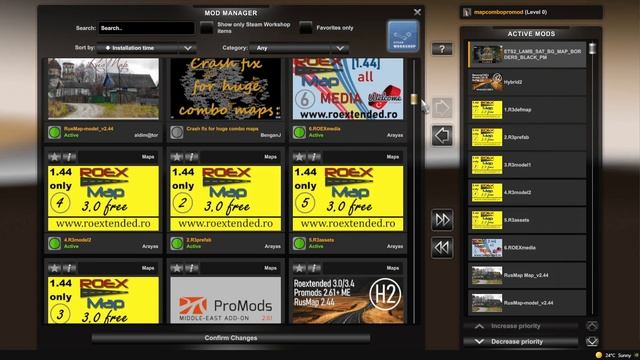Show info icon on 2.R3prefab mod card

tap(191, 157)
